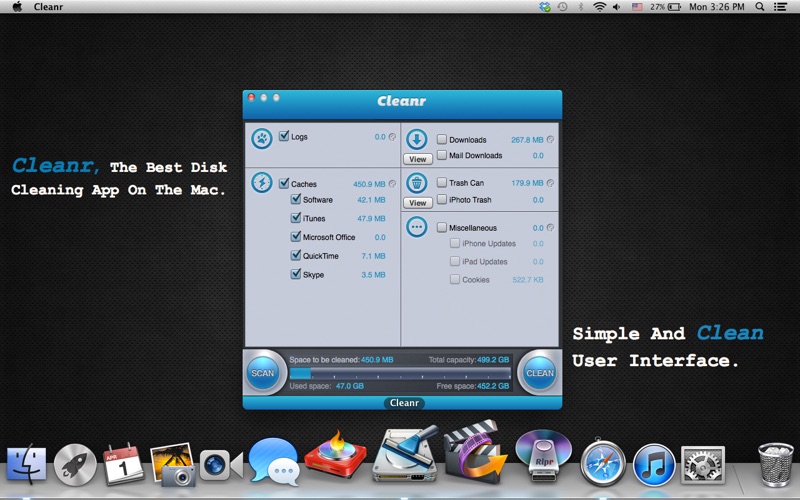This screenshot has width=800, height=500.
Task: Click the Logs paw icon
Action: tap(262, 138)
